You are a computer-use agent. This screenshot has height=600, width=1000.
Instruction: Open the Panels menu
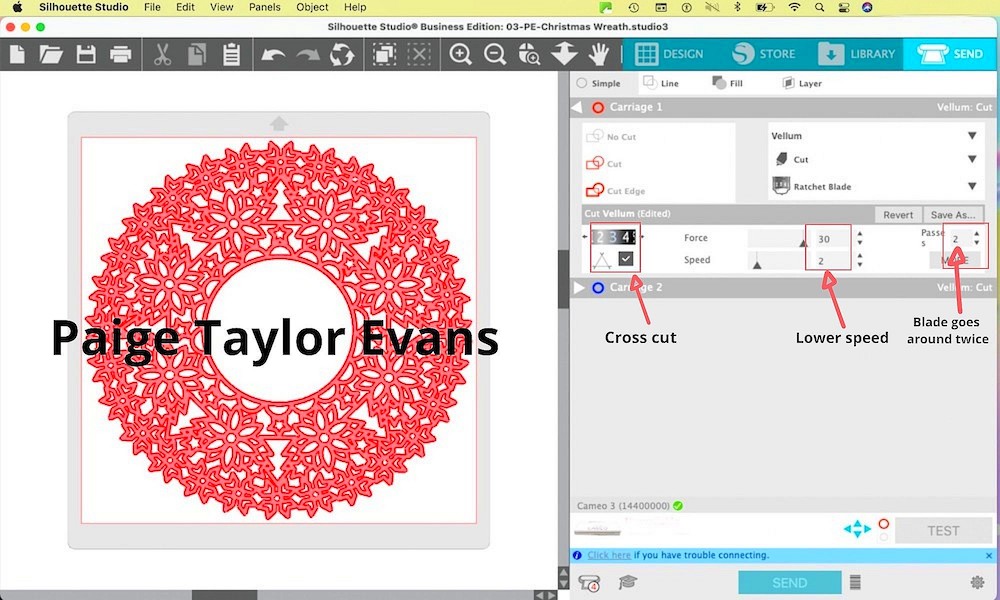[265, 7]
